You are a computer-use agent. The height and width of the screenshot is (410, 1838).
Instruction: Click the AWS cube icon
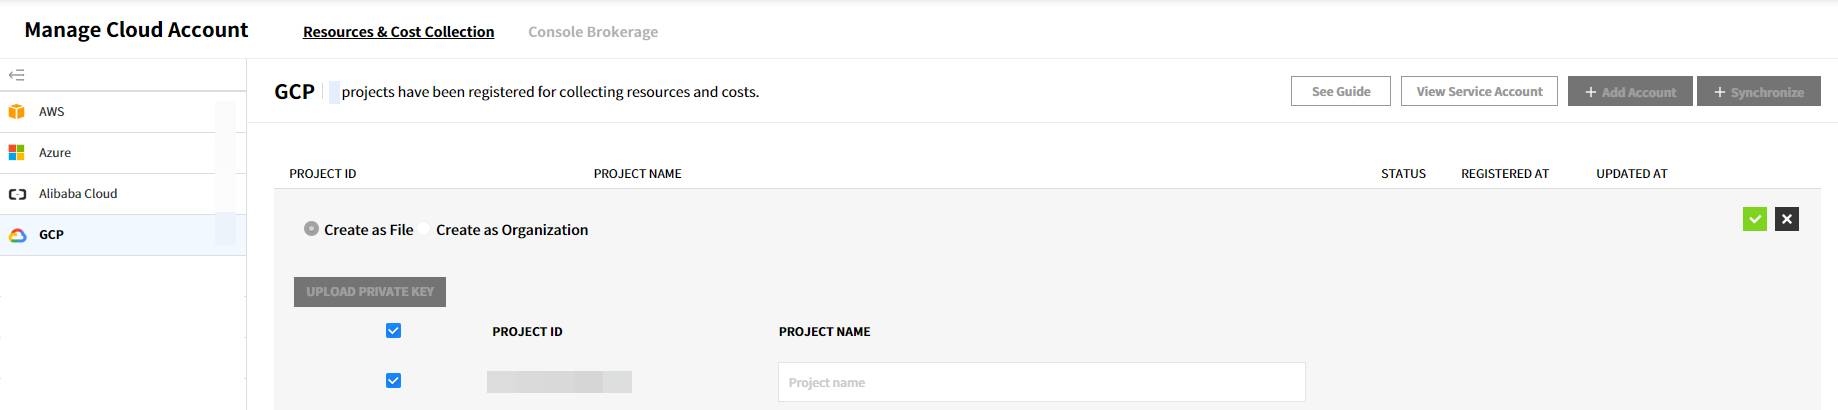(17, 112)
